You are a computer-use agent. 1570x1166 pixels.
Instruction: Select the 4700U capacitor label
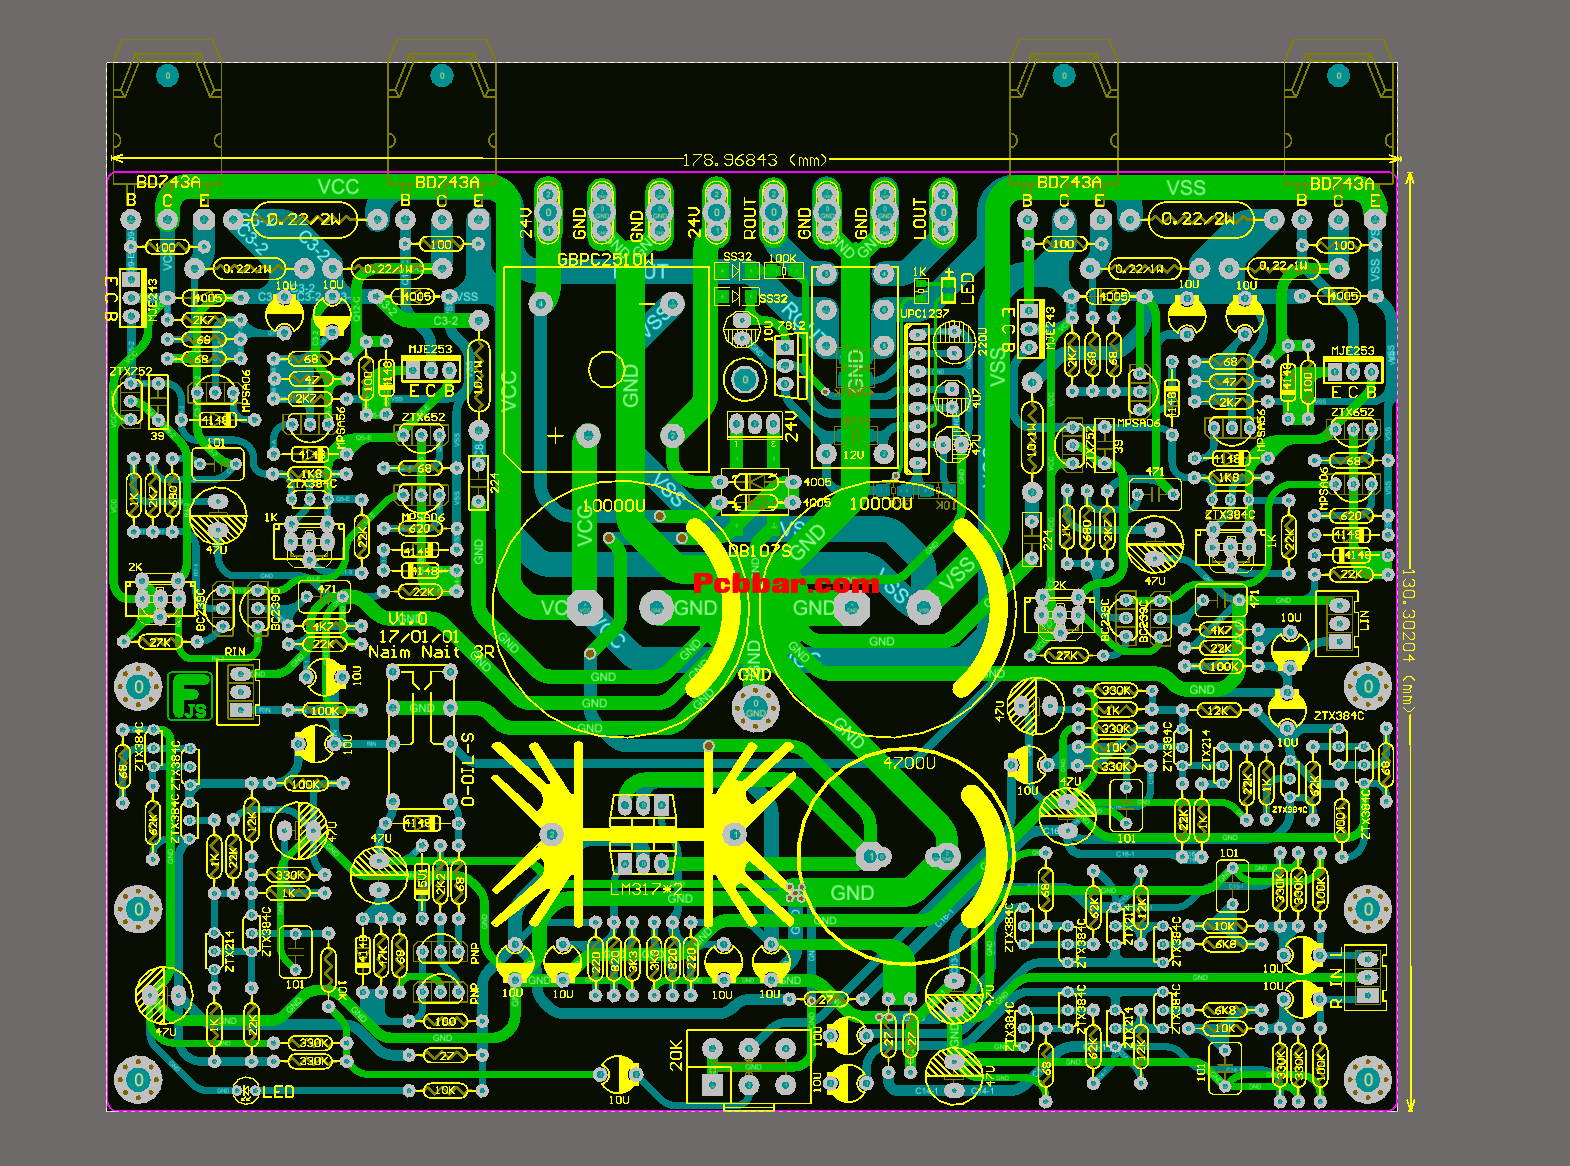tap(910, 763)
